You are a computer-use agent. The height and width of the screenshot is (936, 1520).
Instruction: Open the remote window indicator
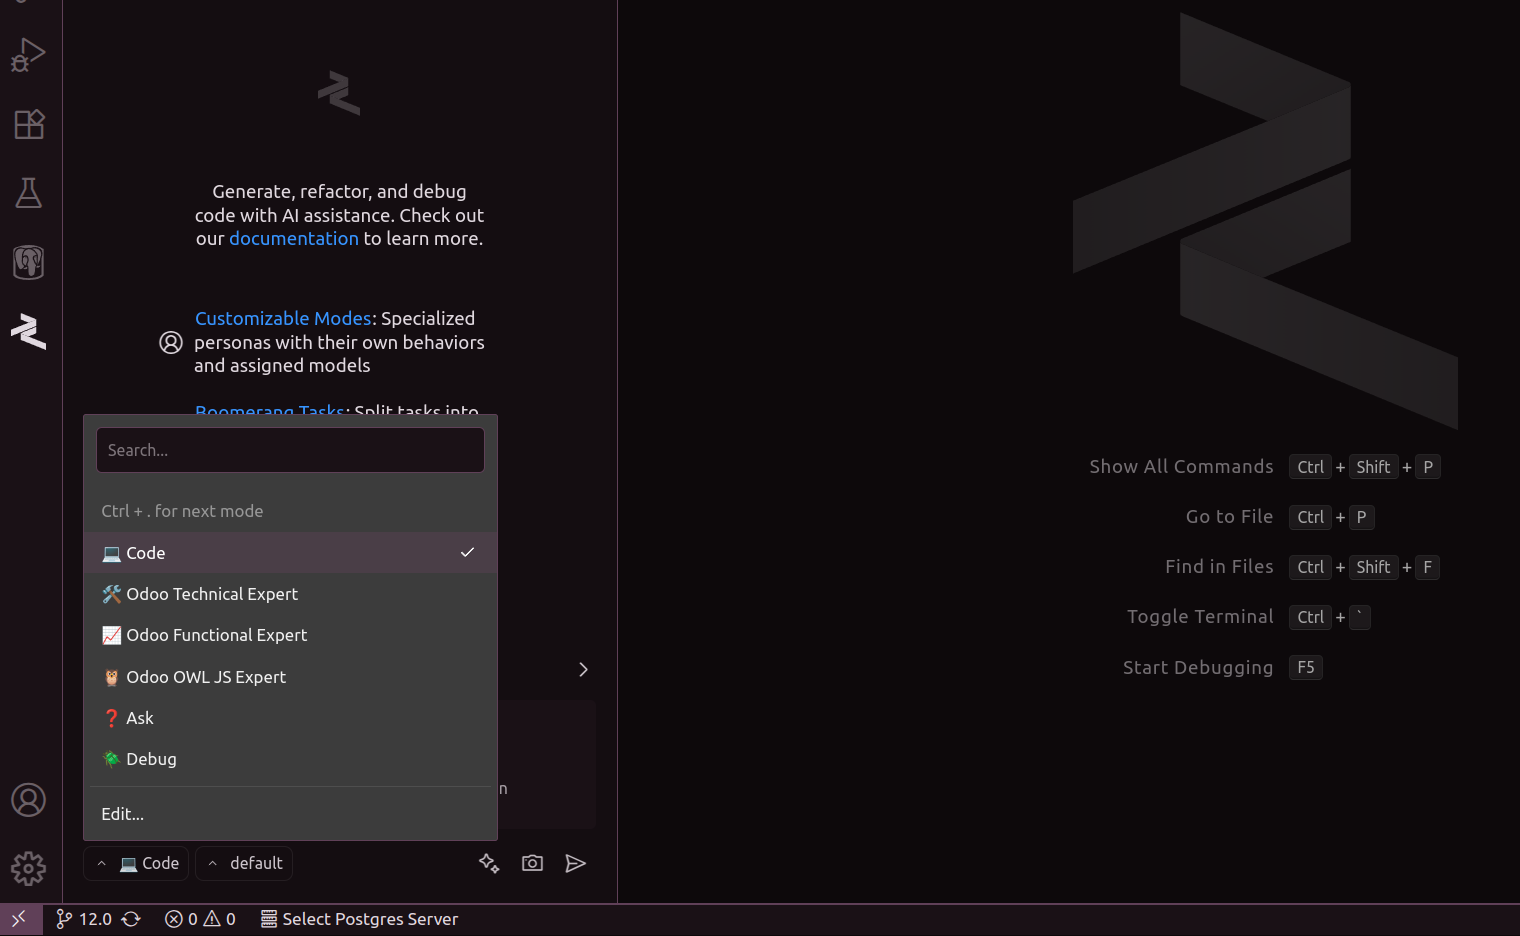pyautogui.click(x=20, y=919)
